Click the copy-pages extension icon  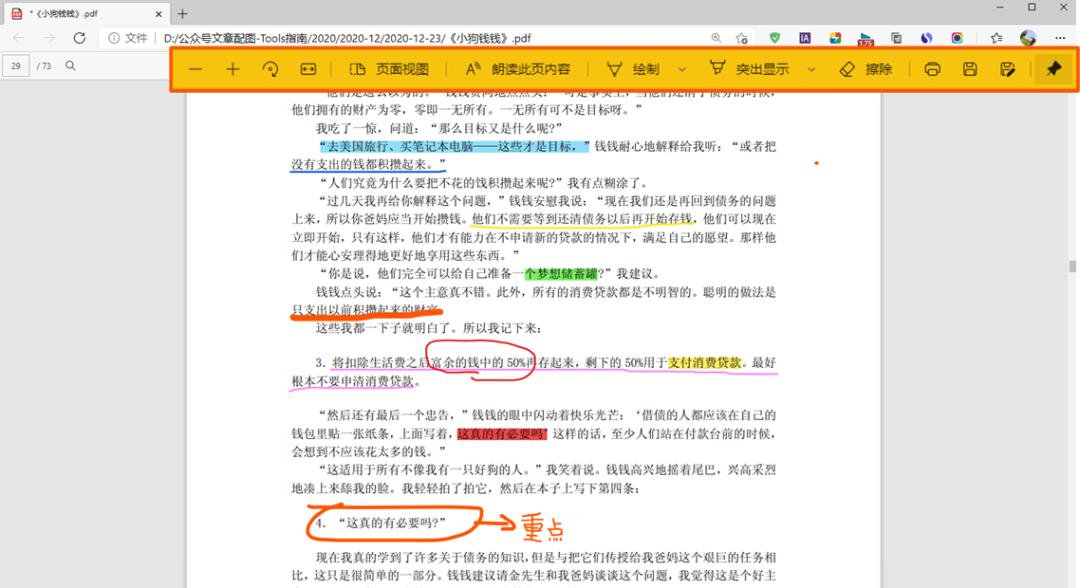[x=896, y=38]
